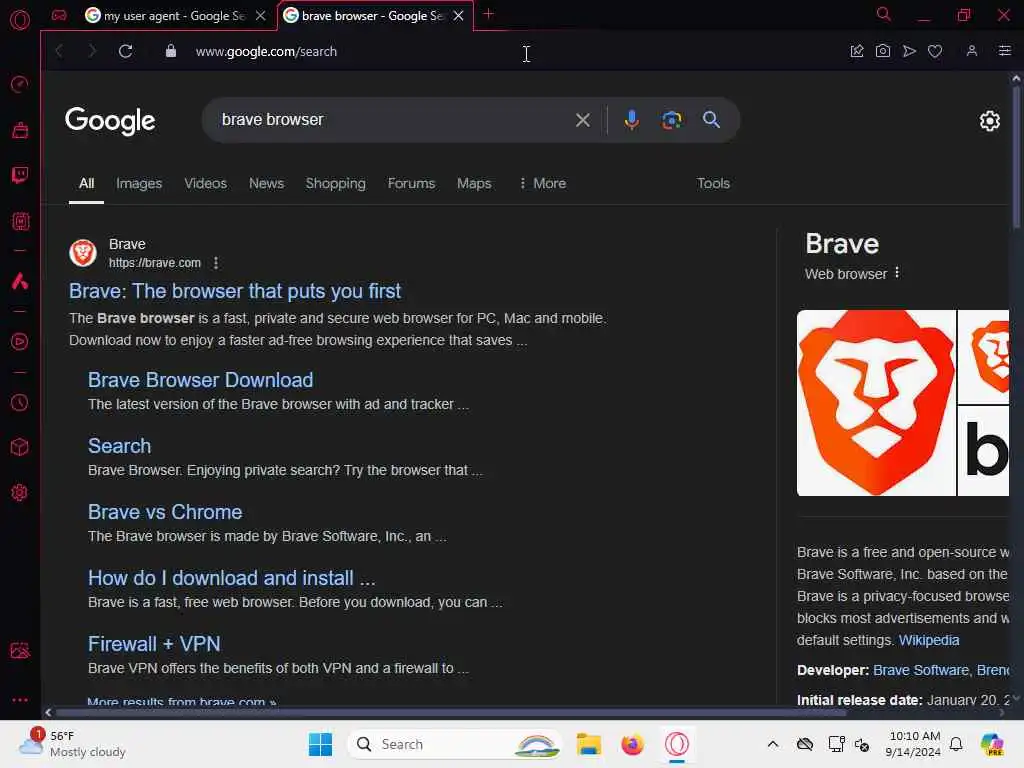
Task: Open the Opera menu logo button
Action: pyautogui.click(x=20, y=19)
